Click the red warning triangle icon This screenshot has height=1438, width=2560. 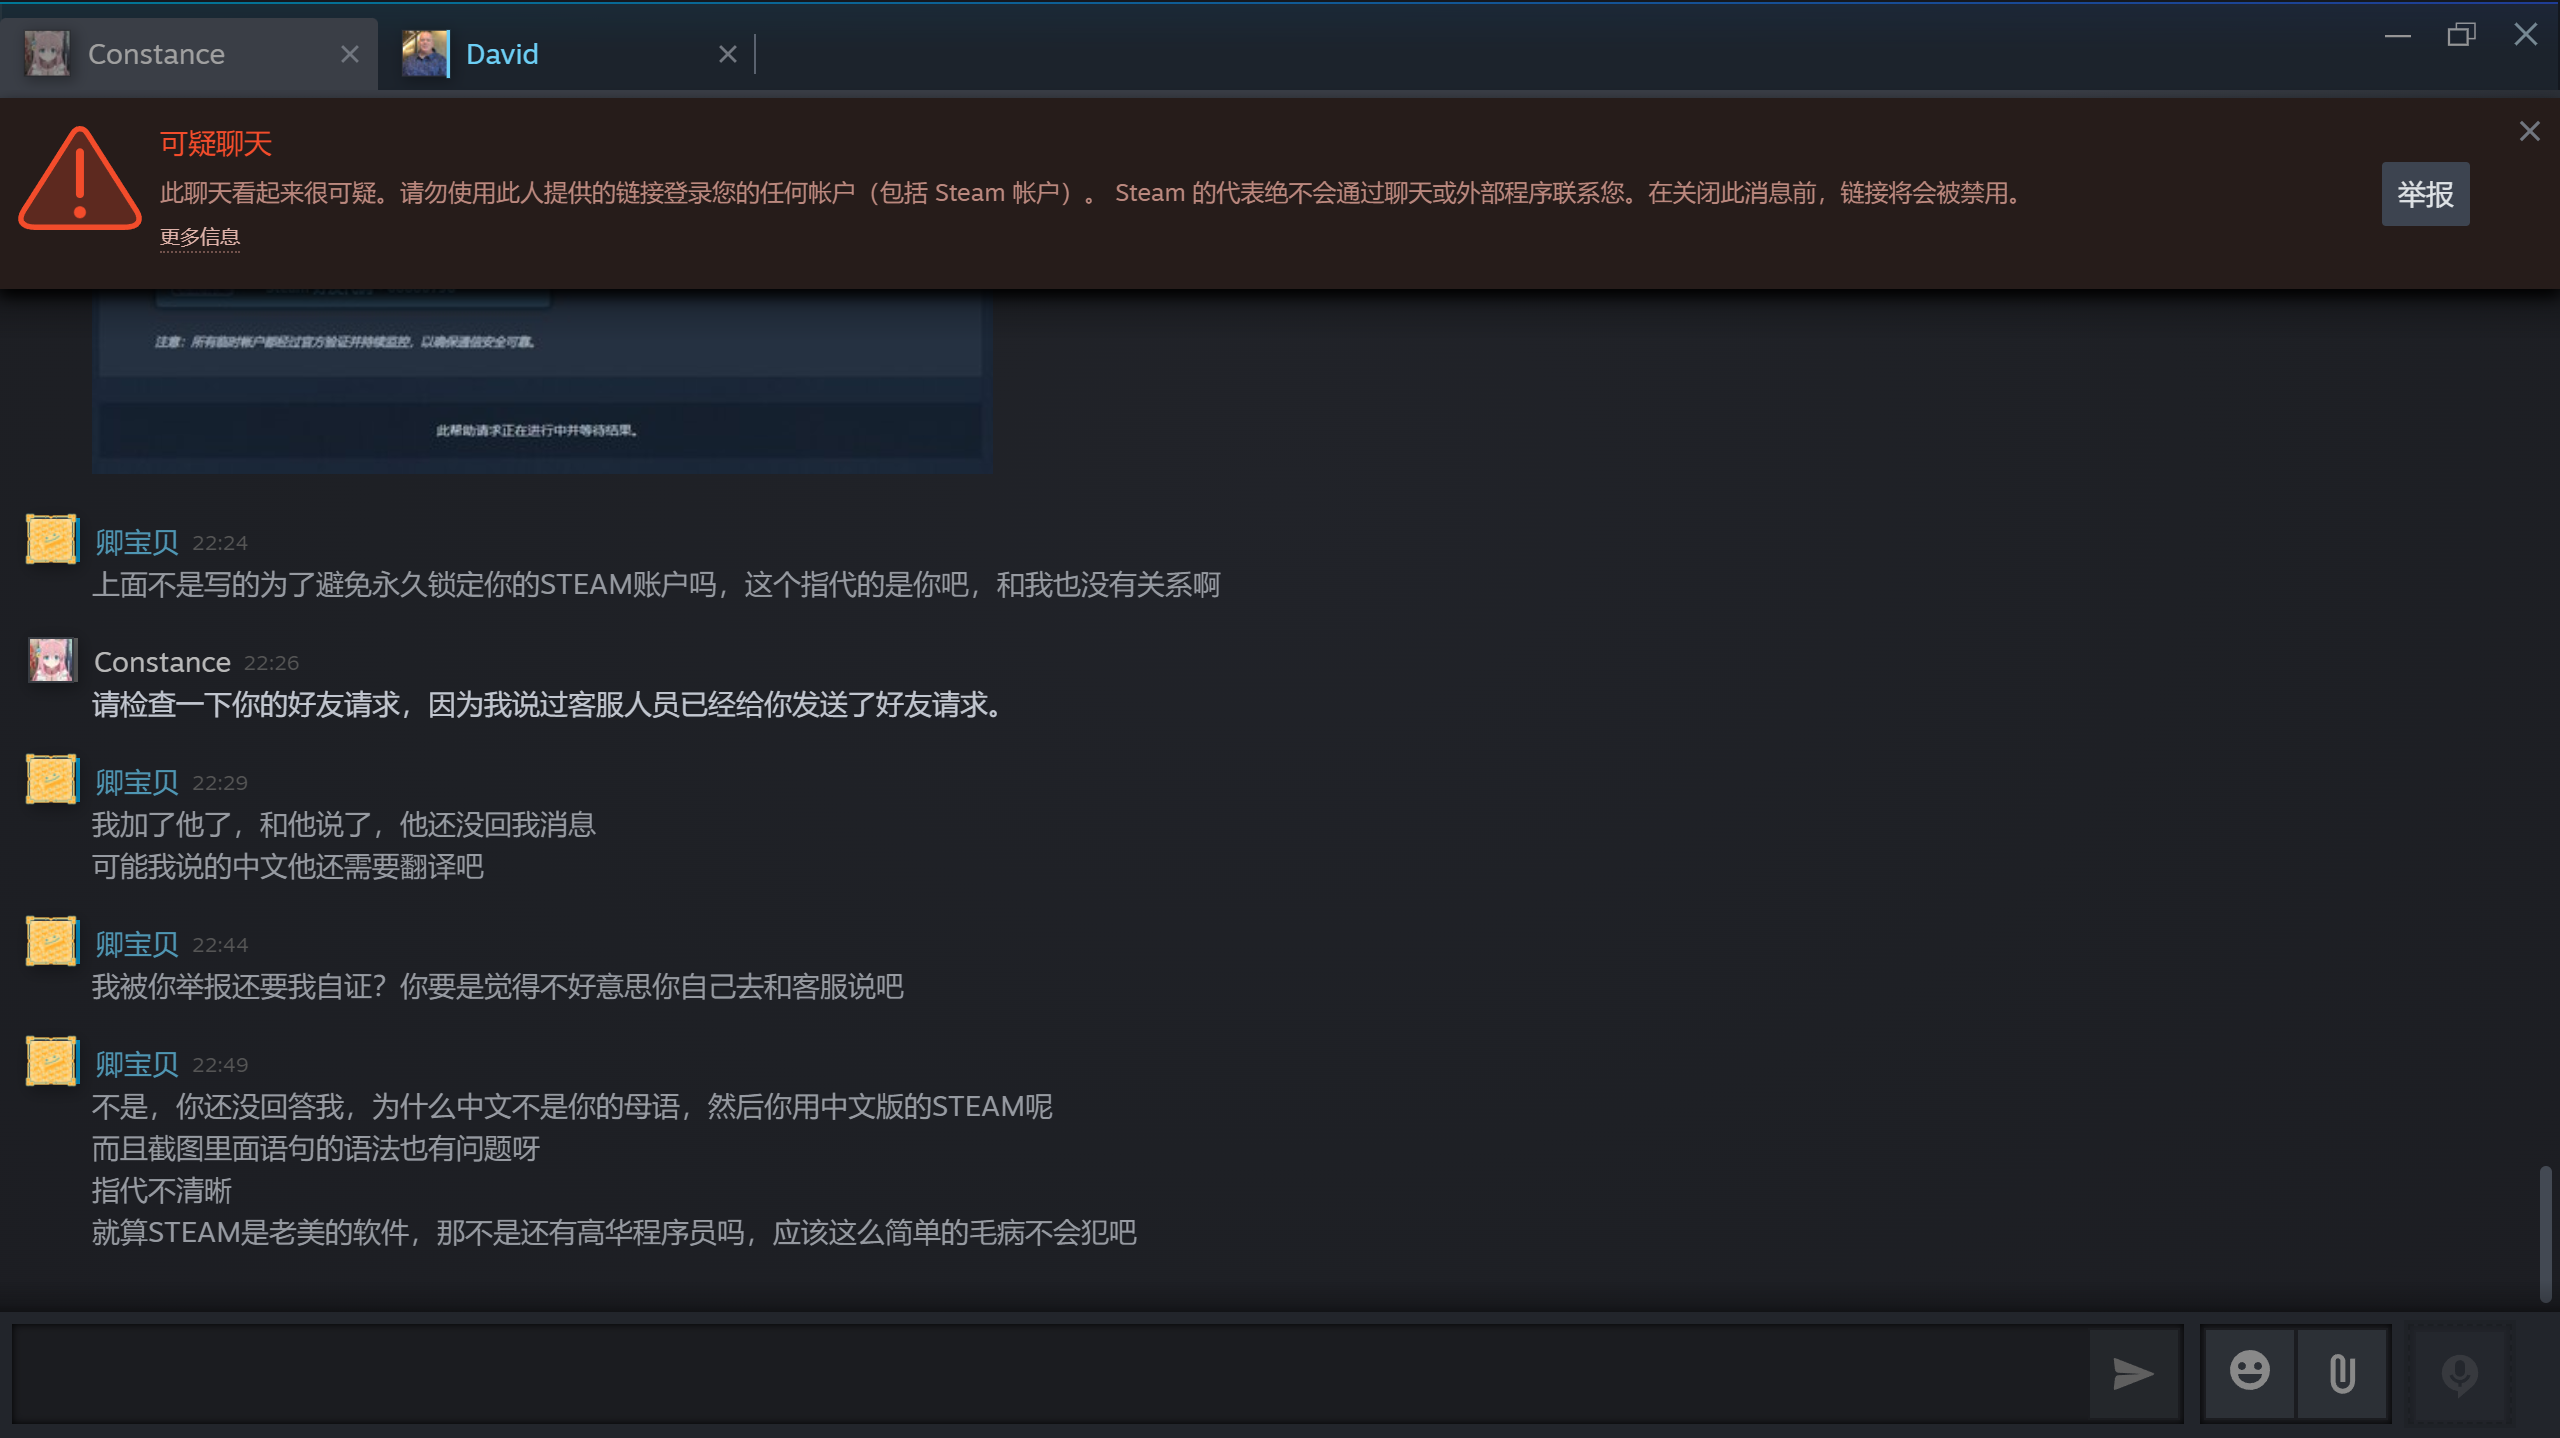pyautogui.click(x=80, y=180)
